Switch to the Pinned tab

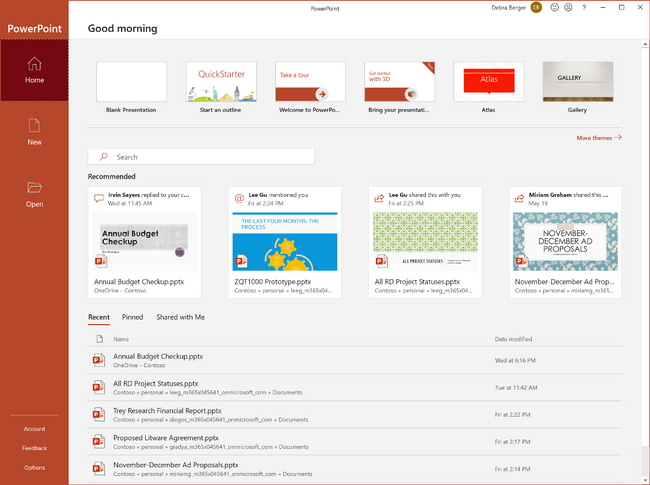coord(132,317)
